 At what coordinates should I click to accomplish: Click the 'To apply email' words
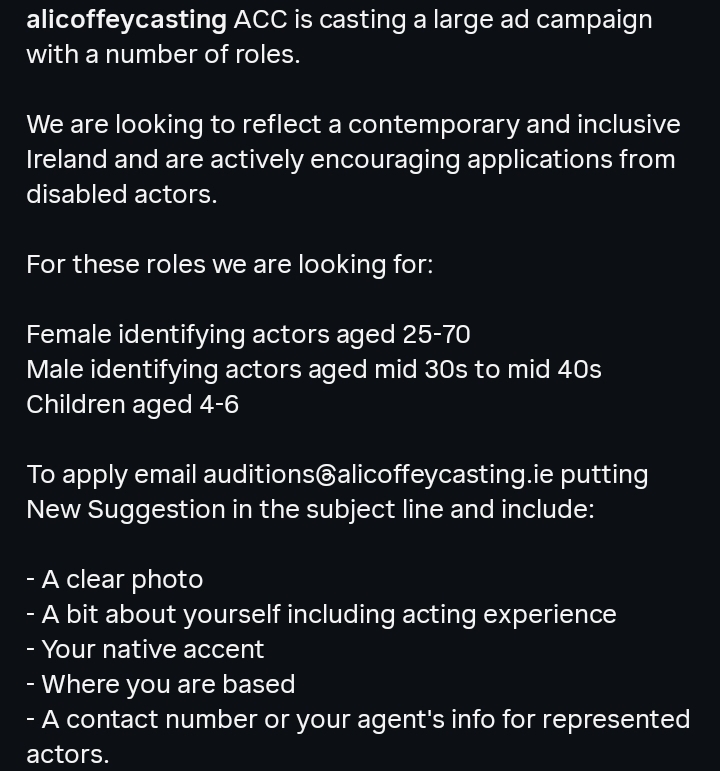point(112,475)
